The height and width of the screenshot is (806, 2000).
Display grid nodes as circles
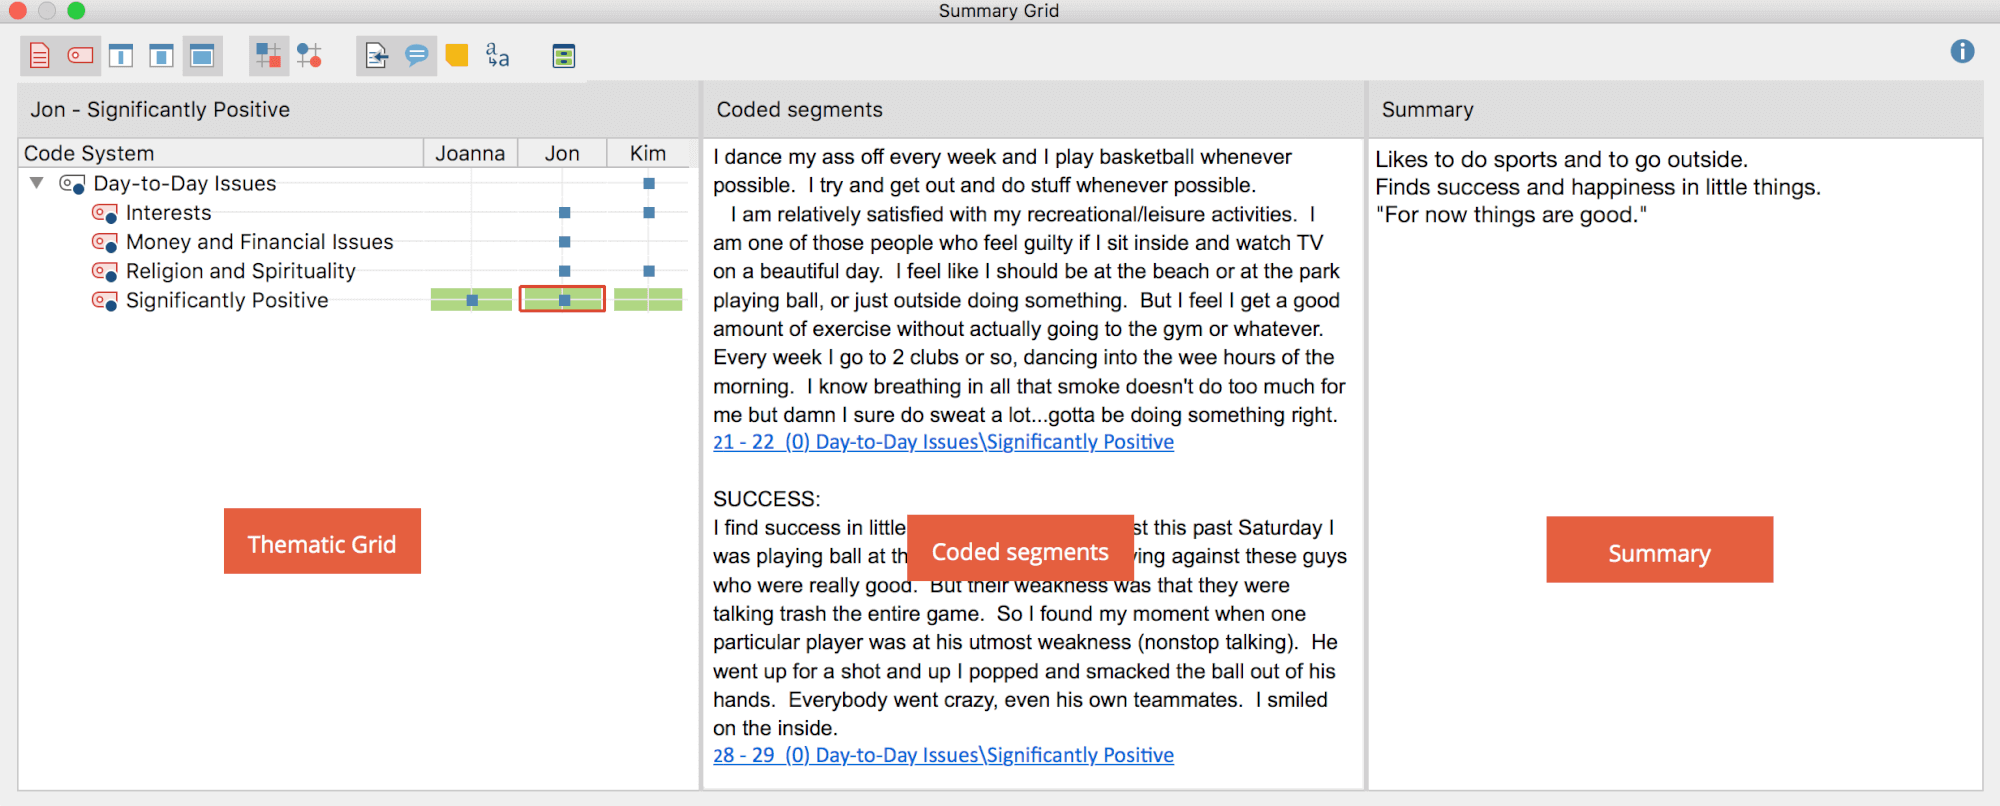pos(309,56)
